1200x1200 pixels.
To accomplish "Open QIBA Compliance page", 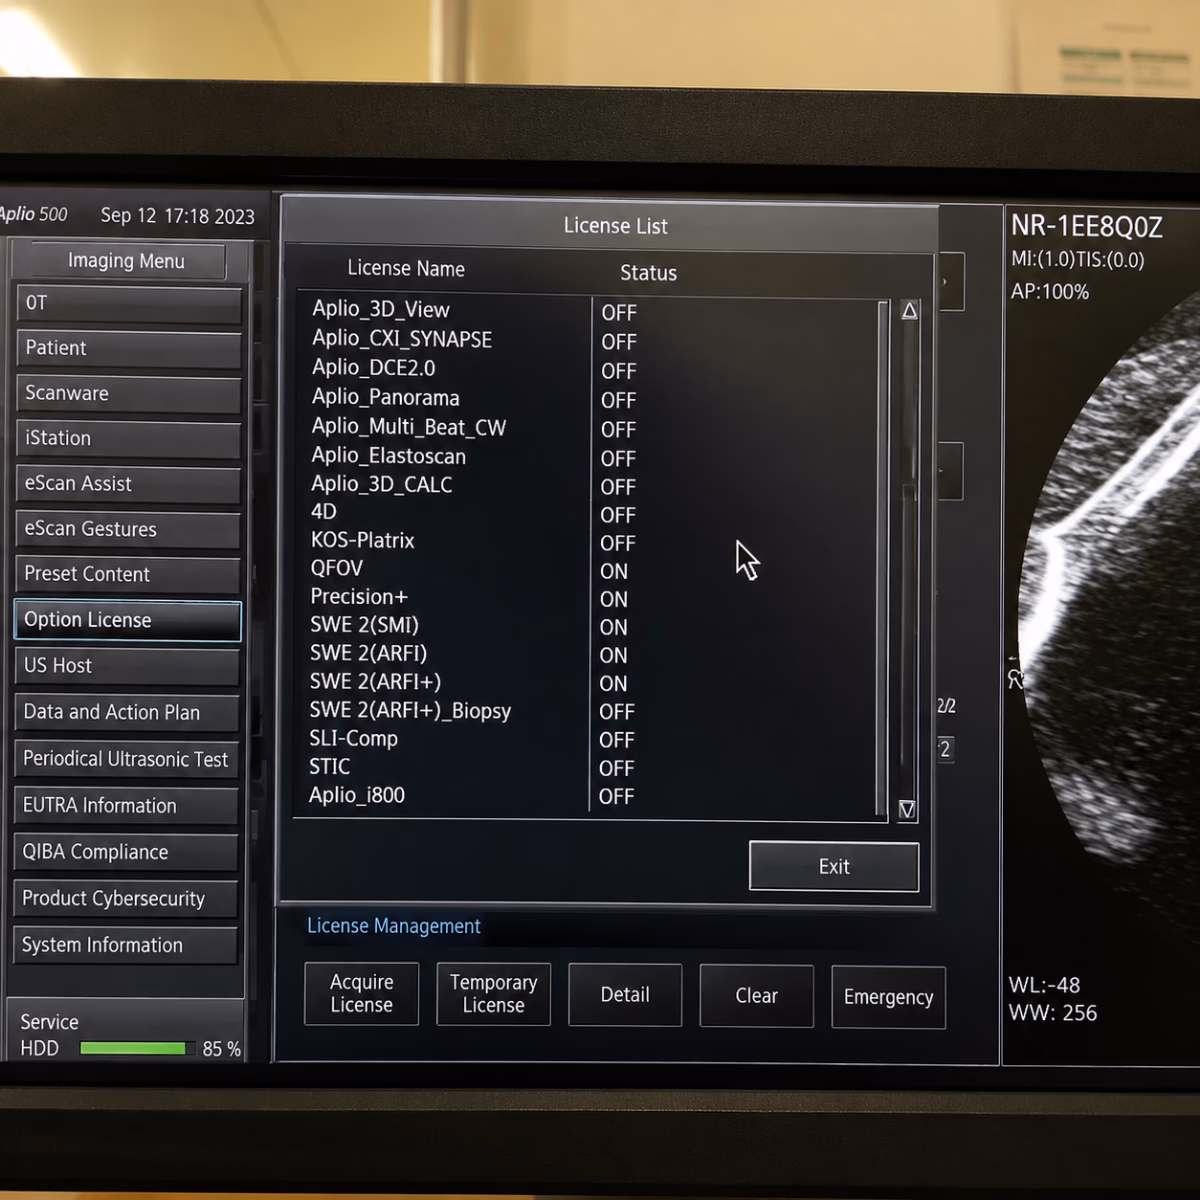I will coord(126,852).
